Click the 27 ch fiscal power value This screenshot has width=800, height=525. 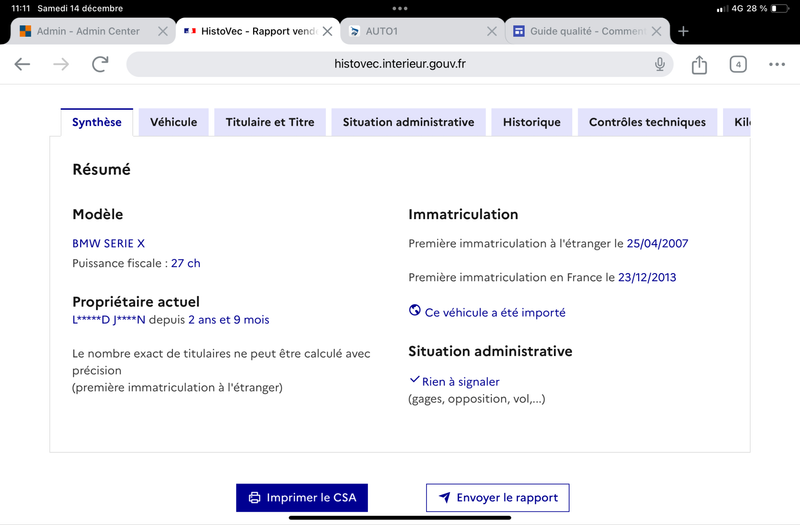(x=186, y=263)
